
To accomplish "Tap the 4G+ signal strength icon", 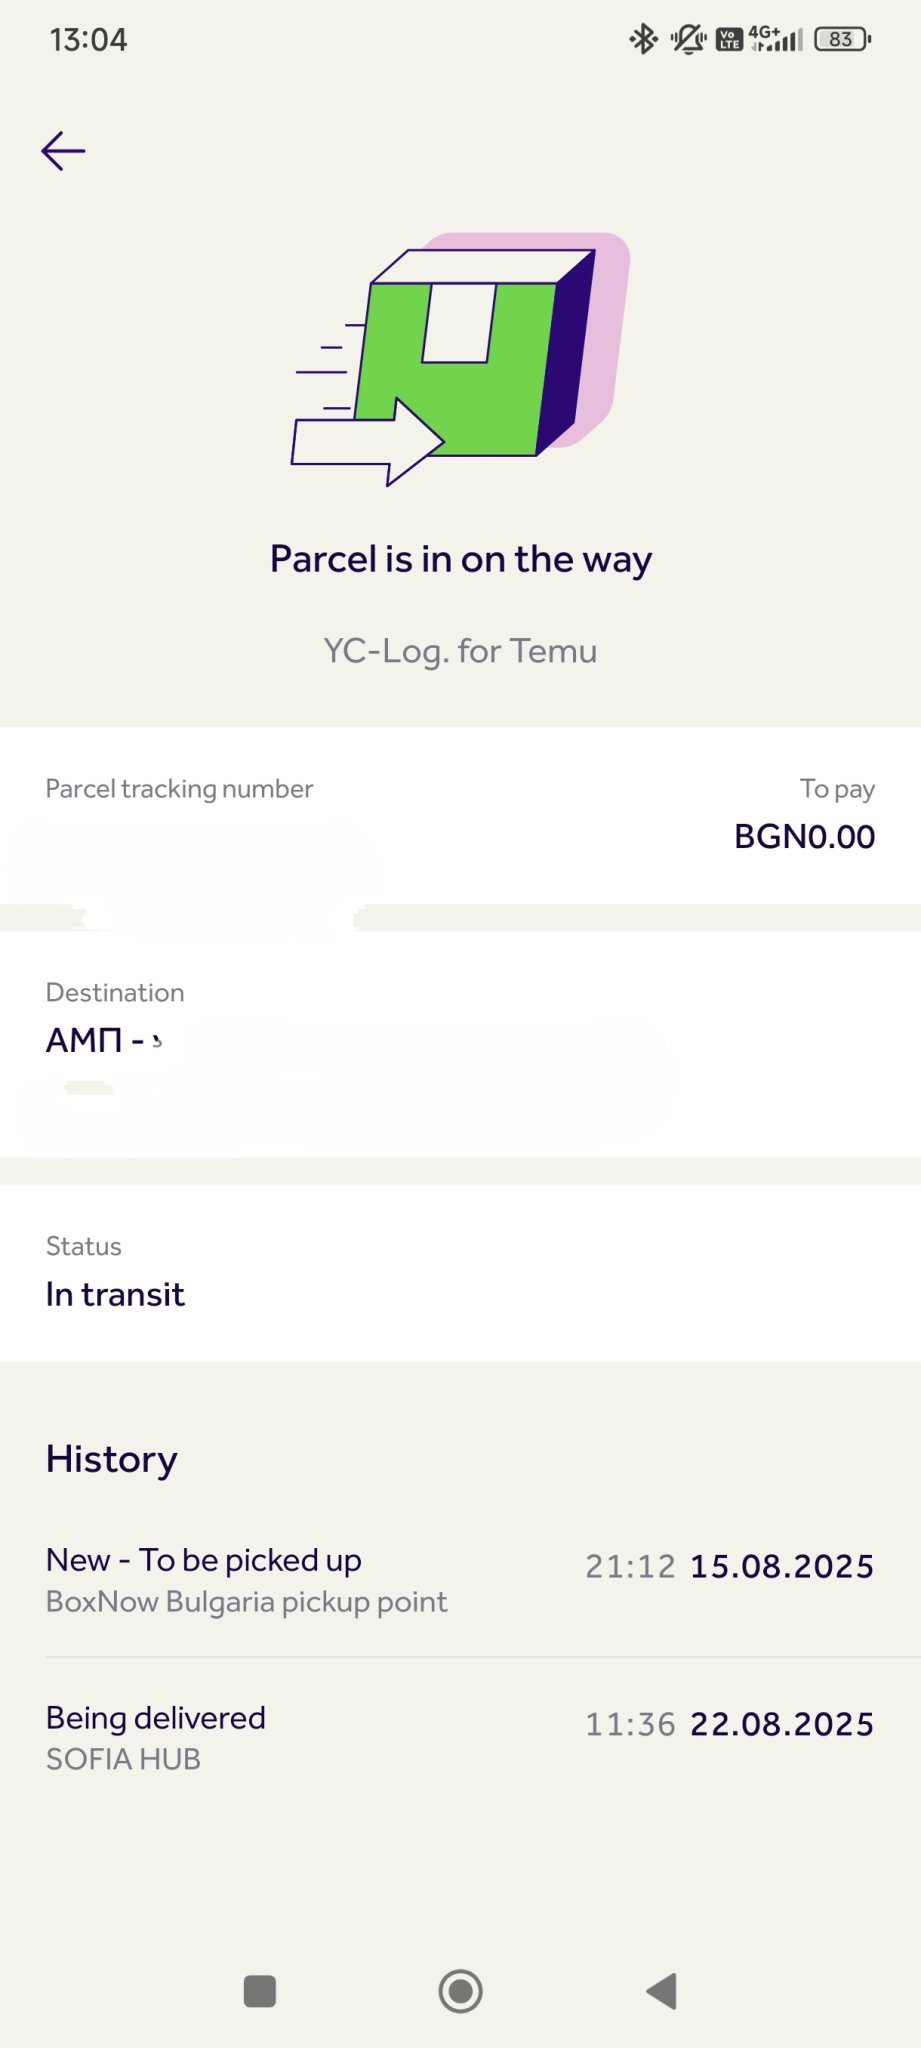I will coord(777,39).
